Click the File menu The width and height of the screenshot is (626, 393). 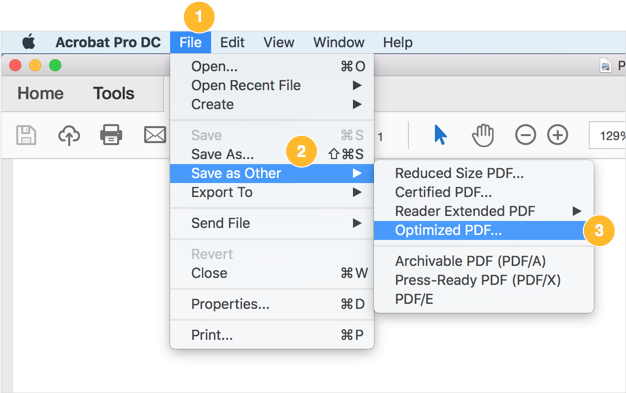coord(190,42)
